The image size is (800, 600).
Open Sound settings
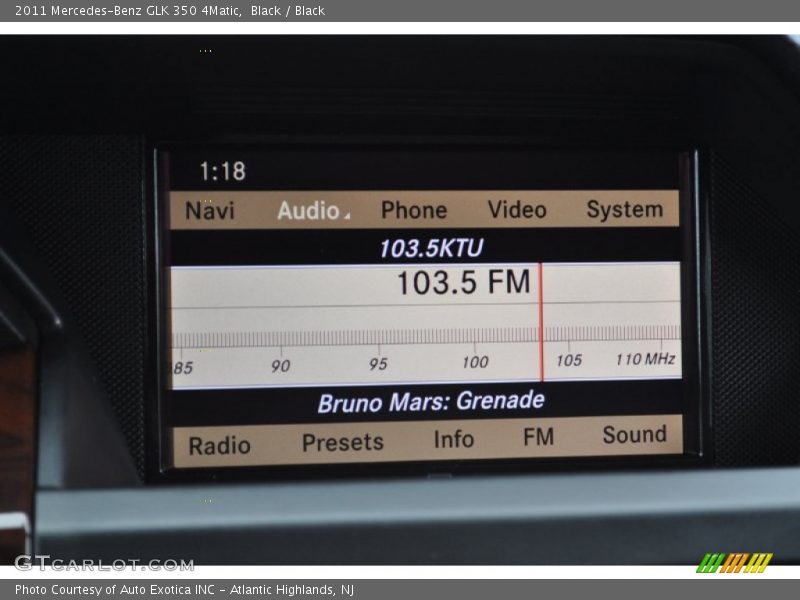pos(634,434)
